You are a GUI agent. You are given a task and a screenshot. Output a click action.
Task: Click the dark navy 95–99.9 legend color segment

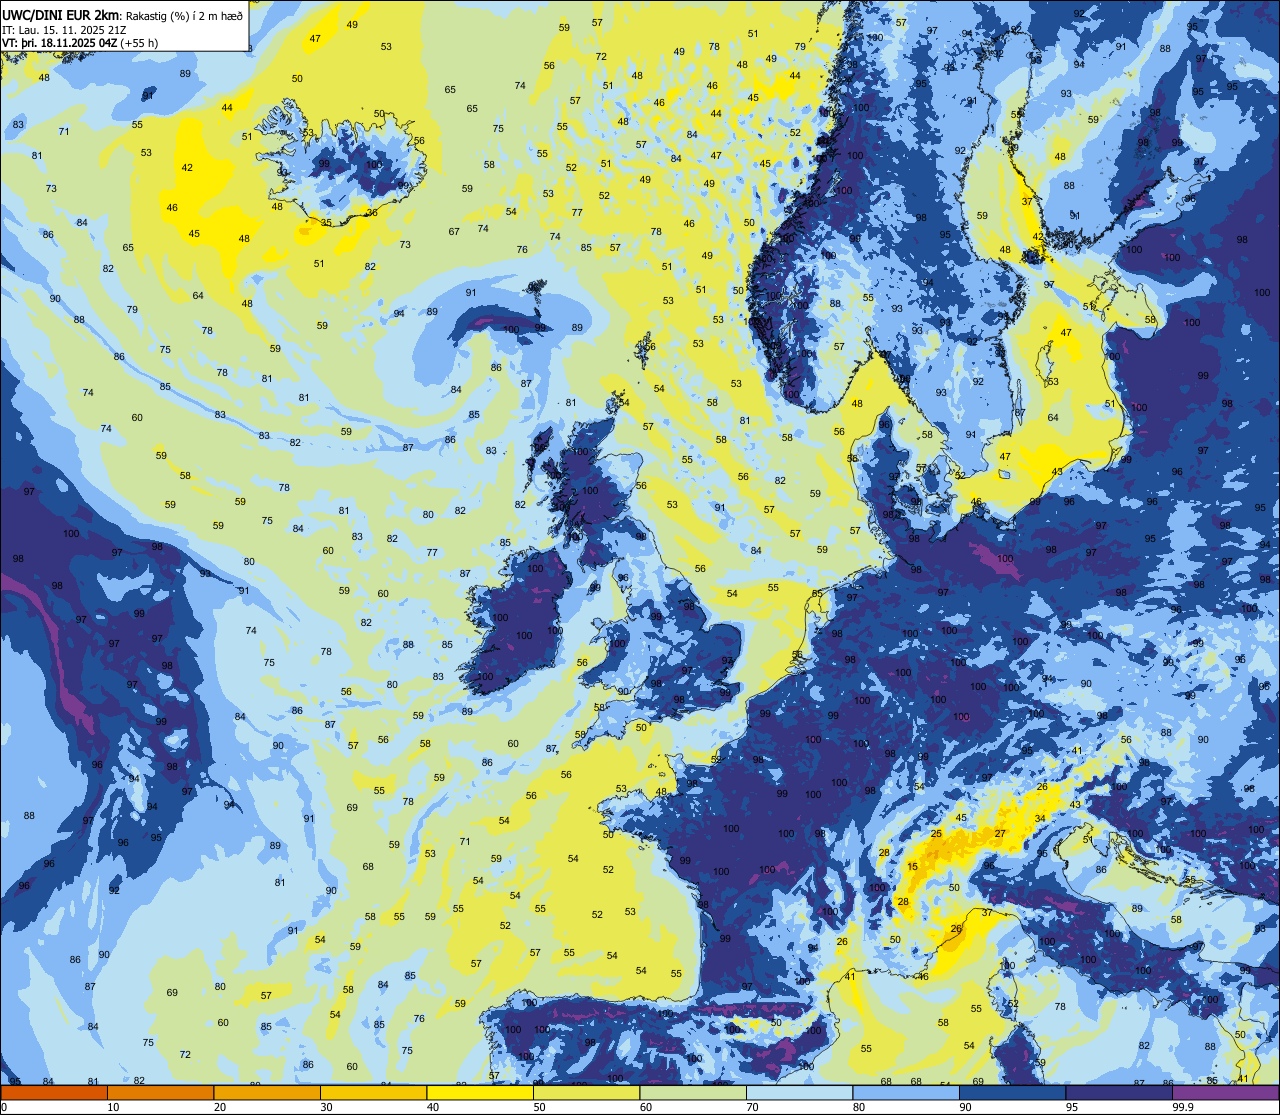pyautogui.click(x=1119, y=1092)
